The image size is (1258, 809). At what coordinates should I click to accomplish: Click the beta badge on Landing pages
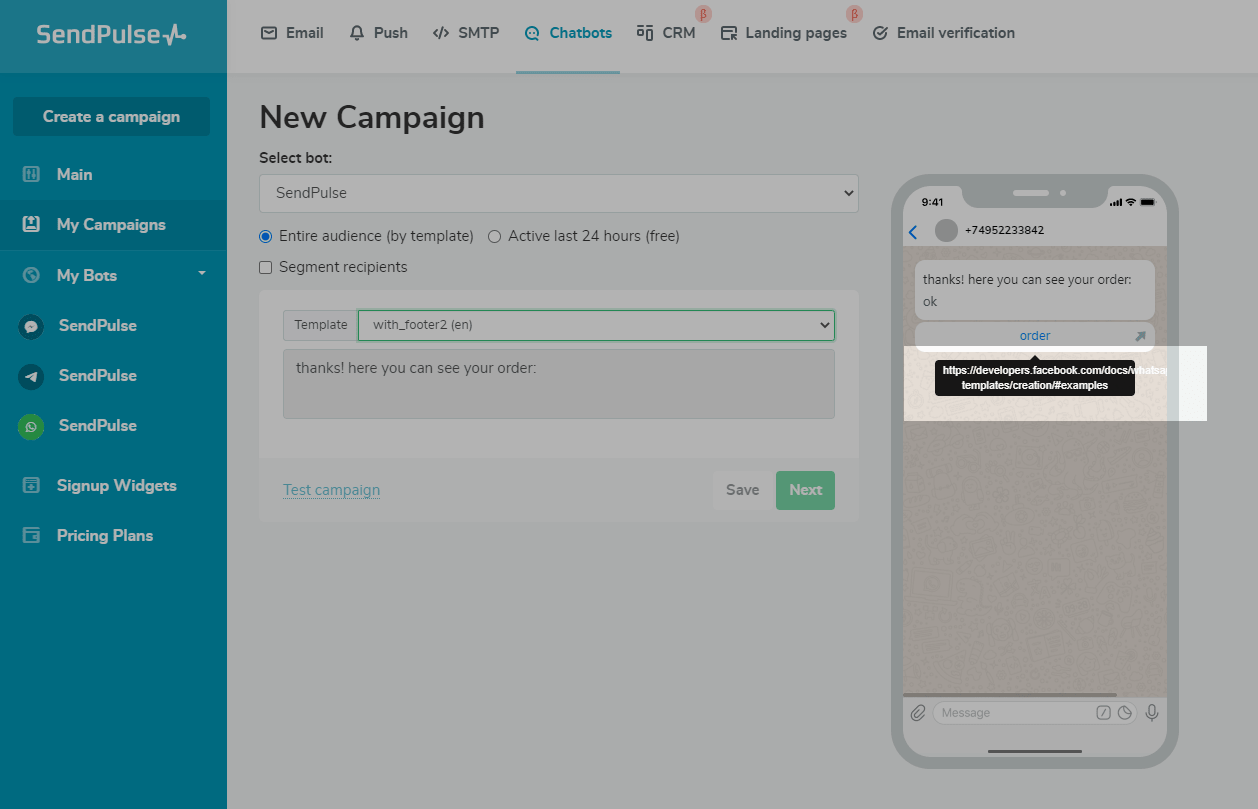[x=854, y=14]
